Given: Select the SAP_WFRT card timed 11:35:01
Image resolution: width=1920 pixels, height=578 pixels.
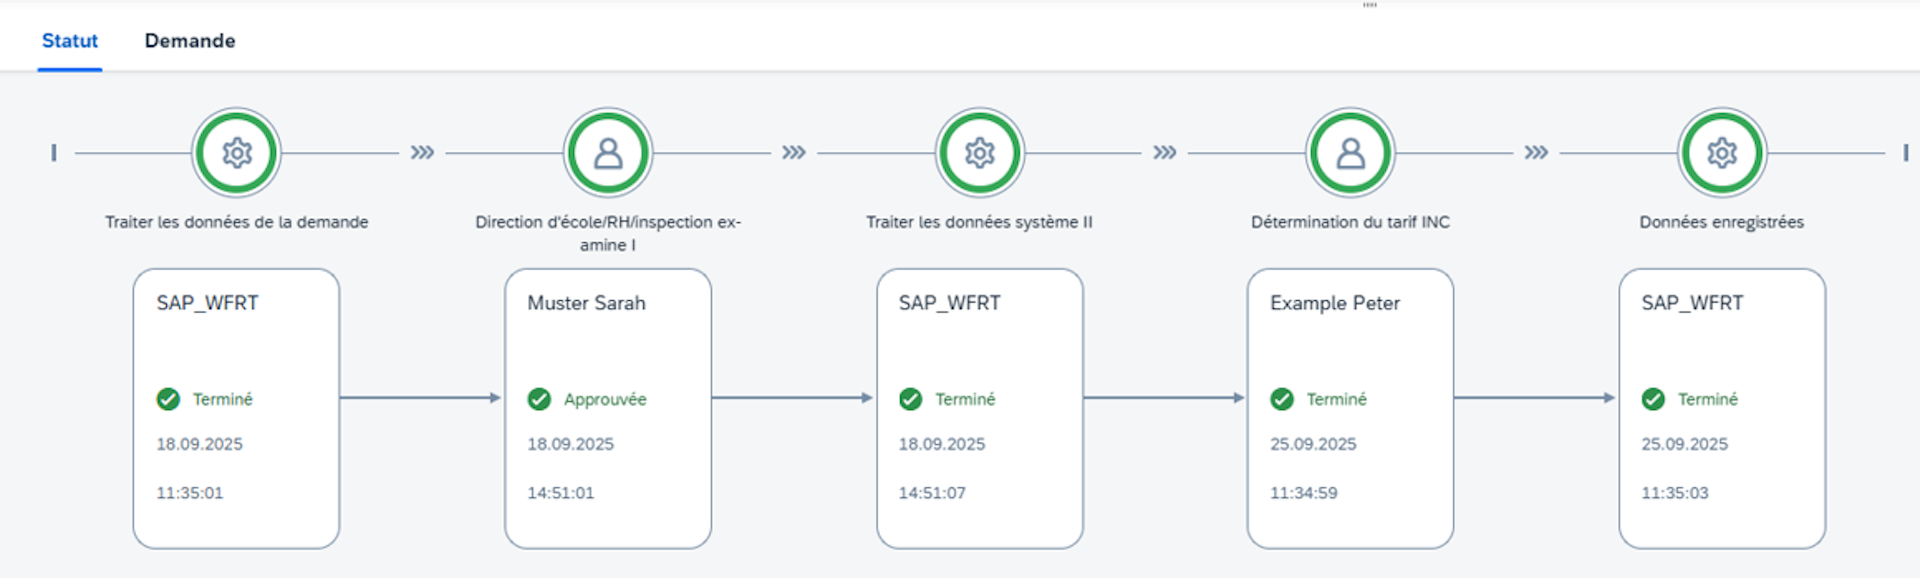Looking at the screenshot, I should click(x=236, y=408).
